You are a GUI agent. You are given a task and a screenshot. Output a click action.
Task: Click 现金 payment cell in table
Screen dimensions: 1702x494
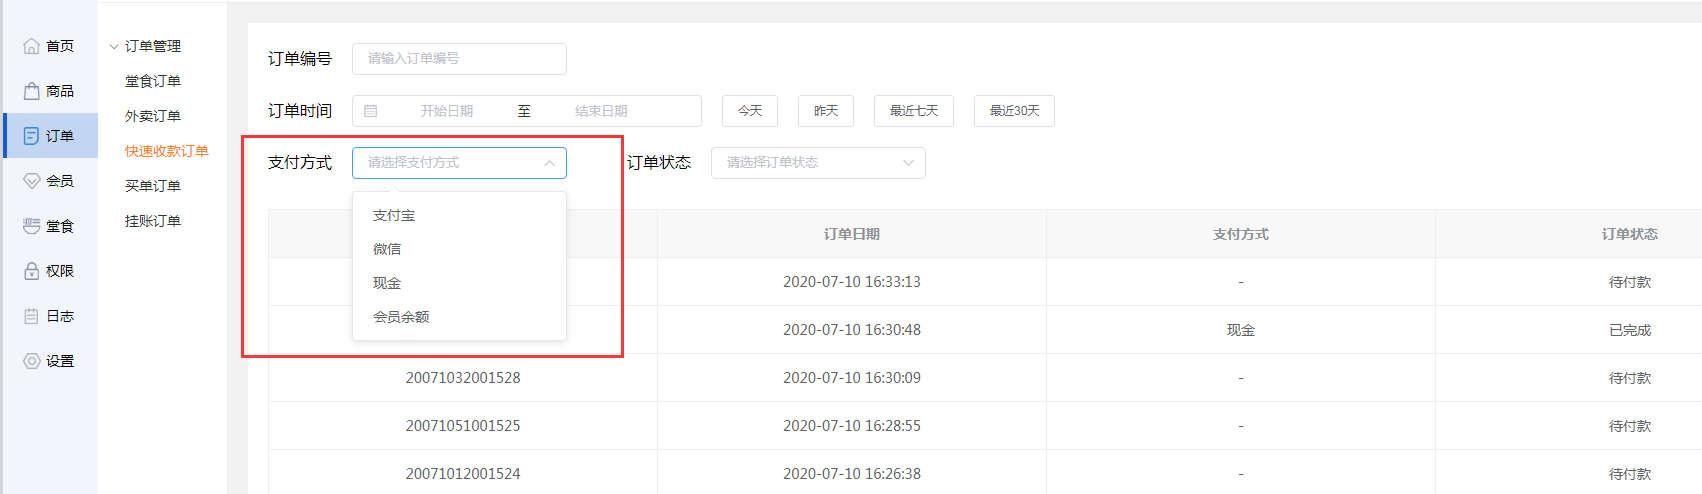click(1241, 330)
